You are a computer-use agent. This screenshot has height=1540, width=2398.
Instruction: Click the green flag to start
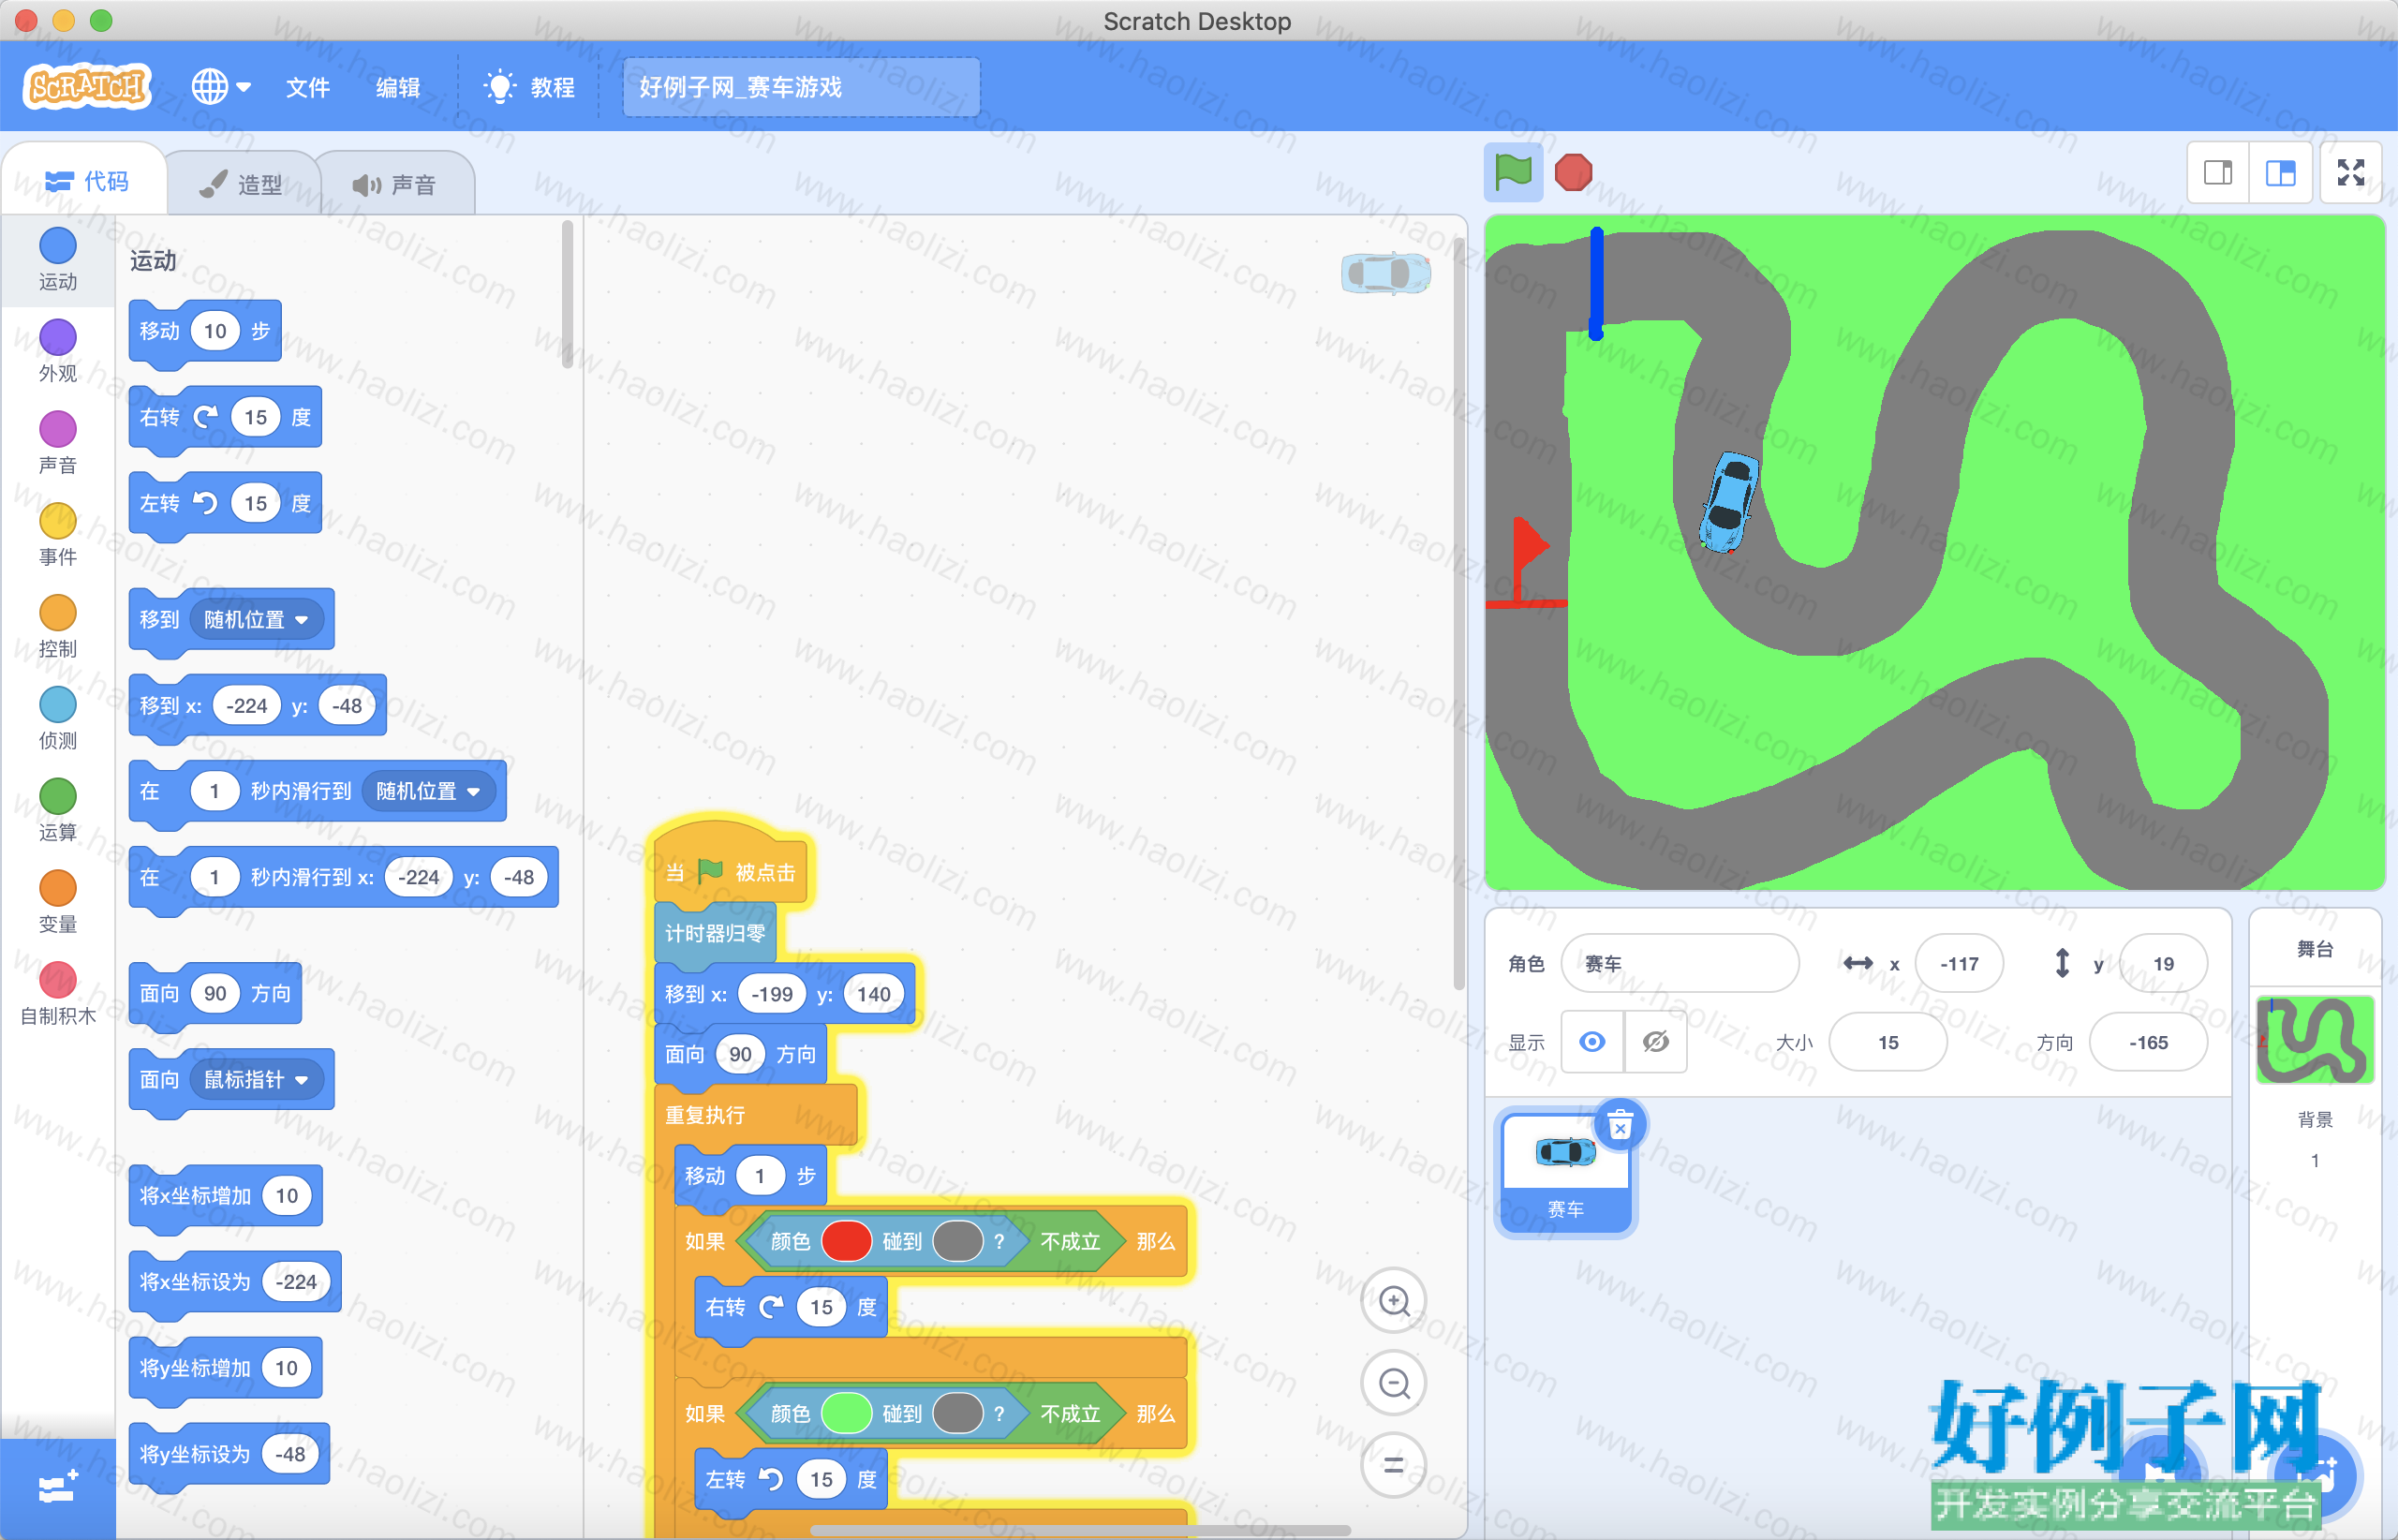tap(1513, 172)
